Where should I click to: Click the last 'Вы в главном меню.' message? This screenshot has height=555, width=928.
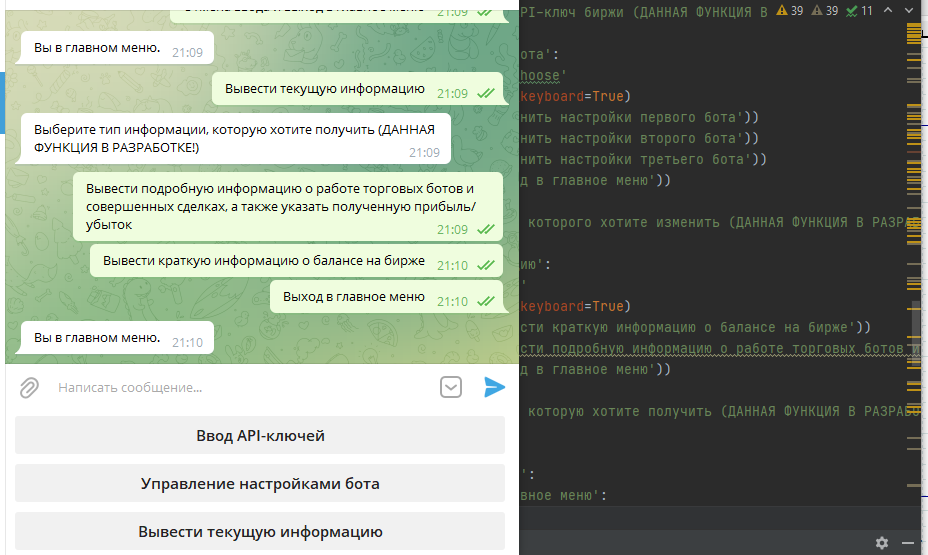coord(118,338)
